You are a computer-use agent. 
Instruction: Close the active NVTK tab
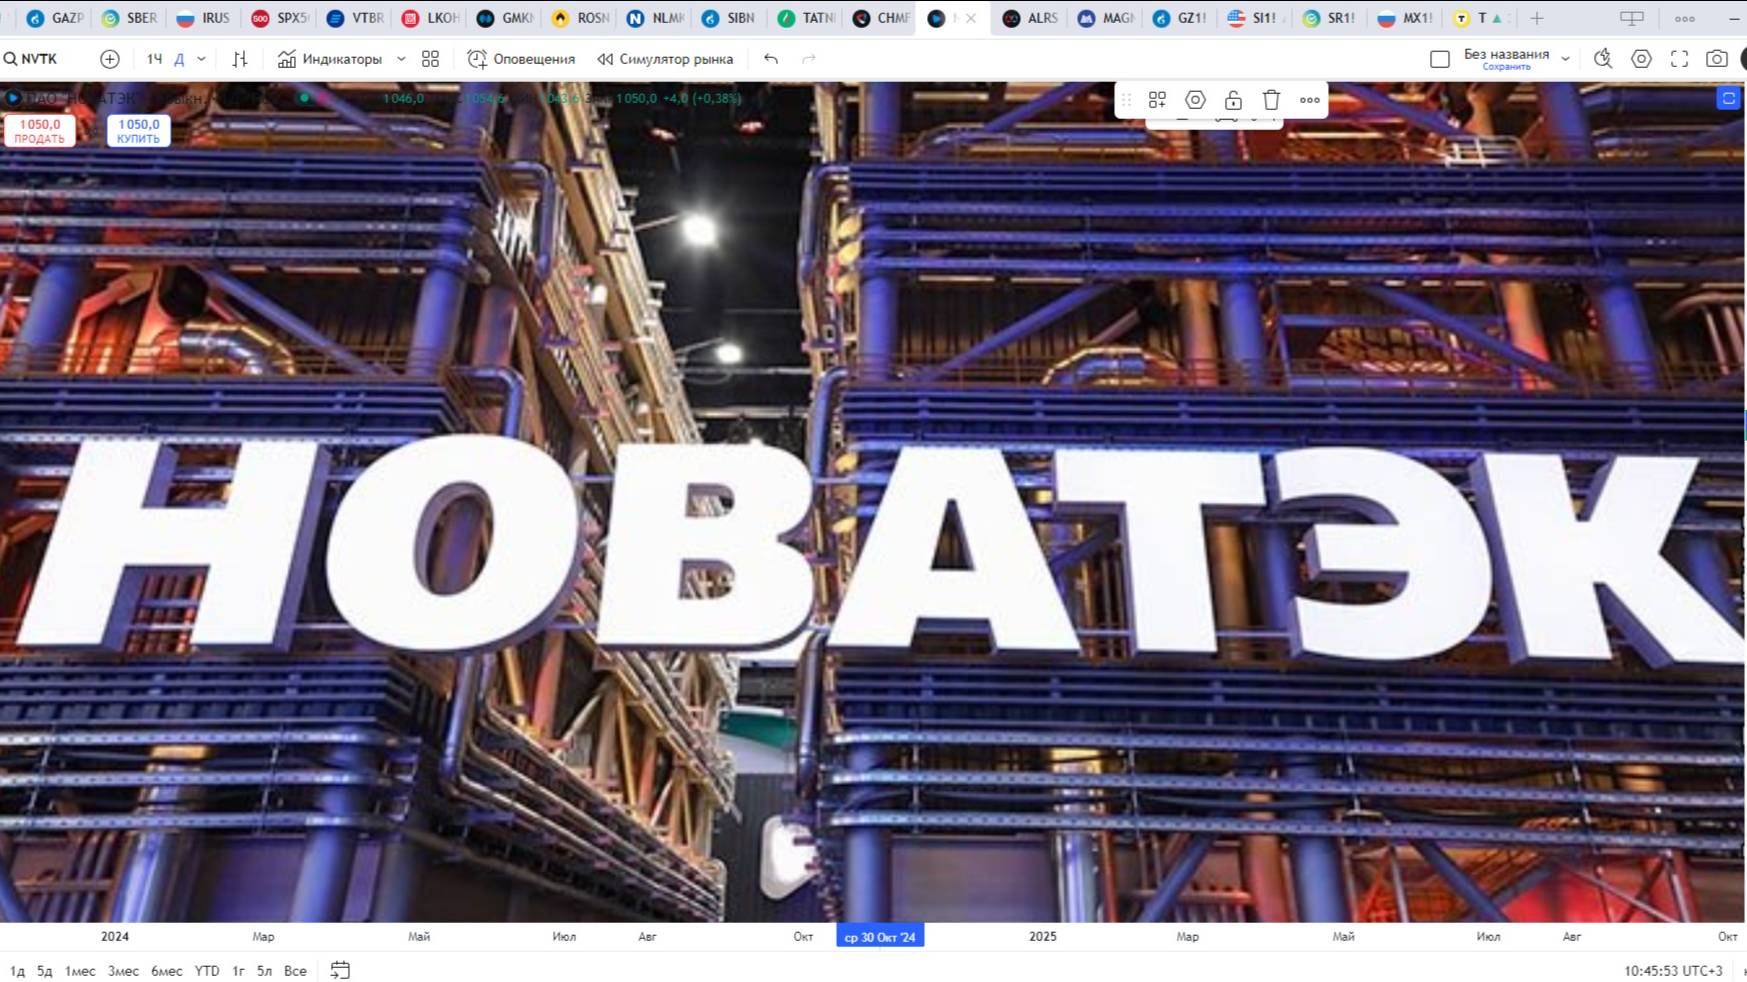(x=971, y=18)
